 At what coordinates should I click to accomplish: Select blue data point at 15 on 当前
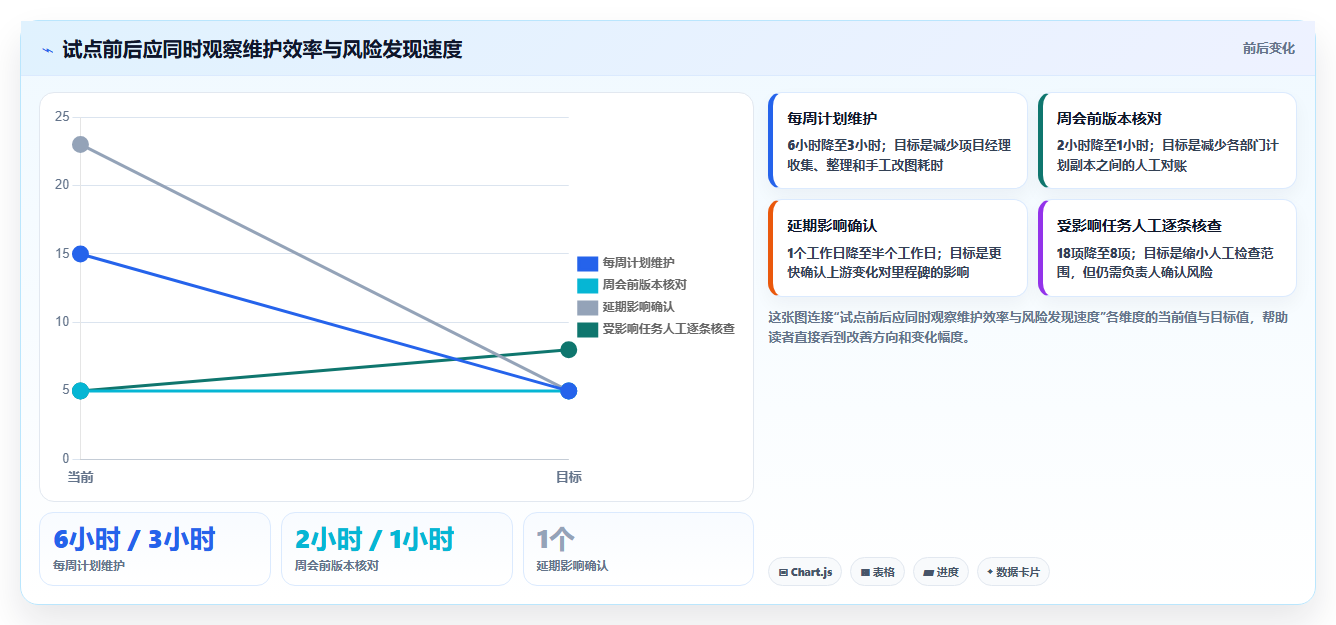click(80, 254)
